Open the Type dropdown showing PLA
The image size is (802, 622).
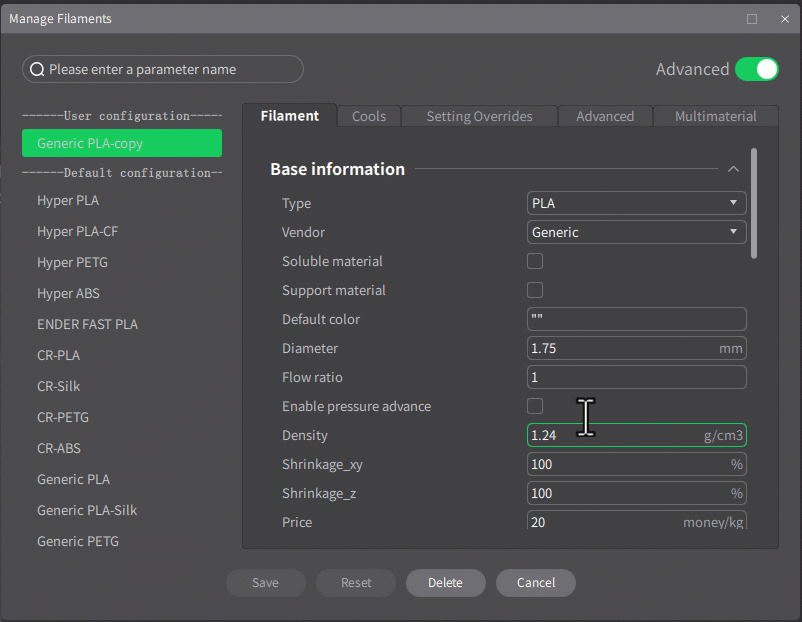point(637,203)
